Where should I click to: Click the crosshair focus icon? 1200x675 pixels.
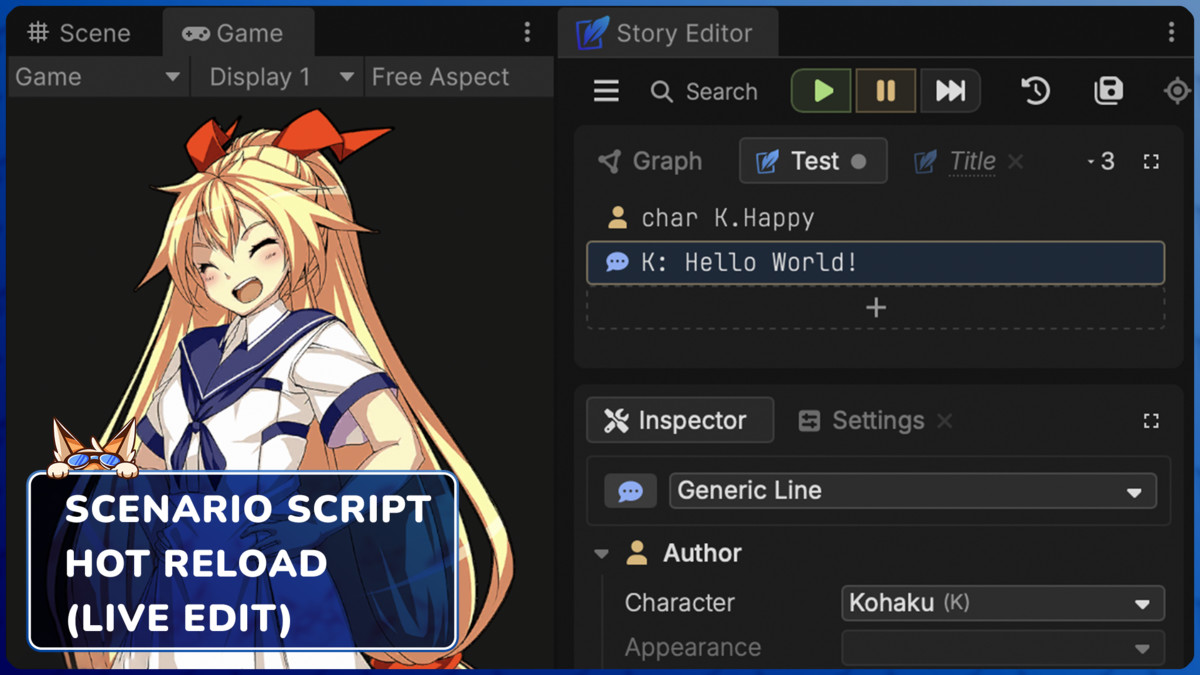point(1176,90)
